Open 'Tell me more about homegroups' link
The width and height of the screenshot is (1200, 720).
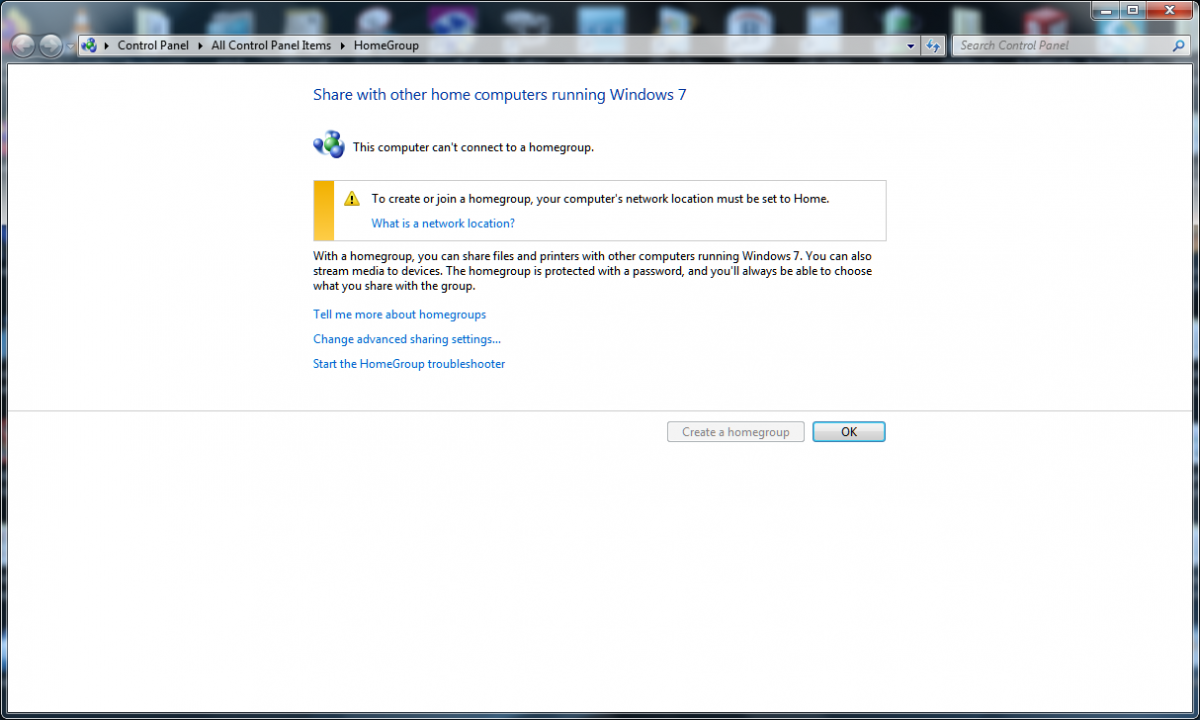coord(399,315)
